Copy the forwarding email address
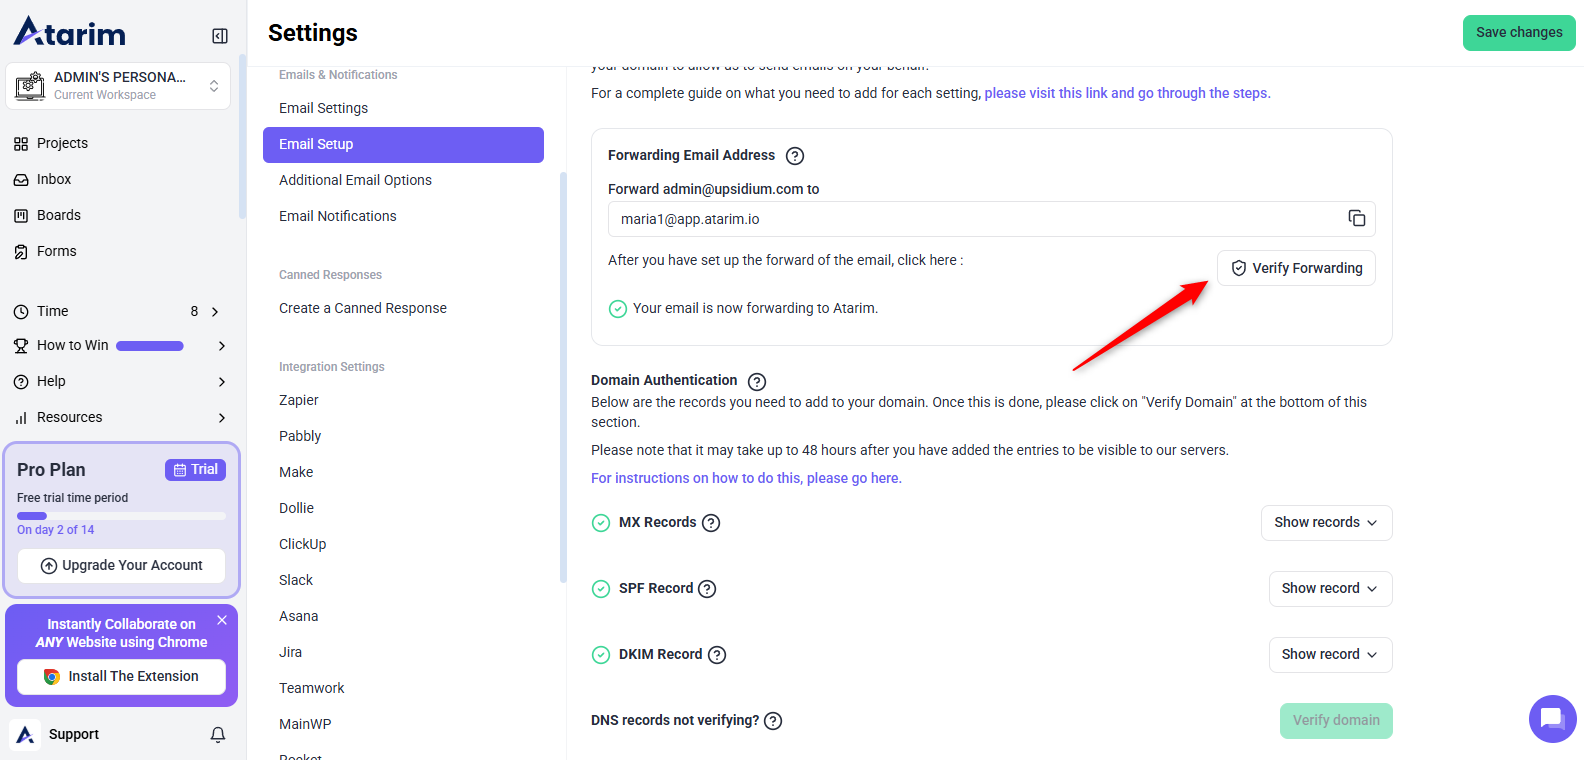This screenshot has width=1584, height=760. pos(1356,218)
